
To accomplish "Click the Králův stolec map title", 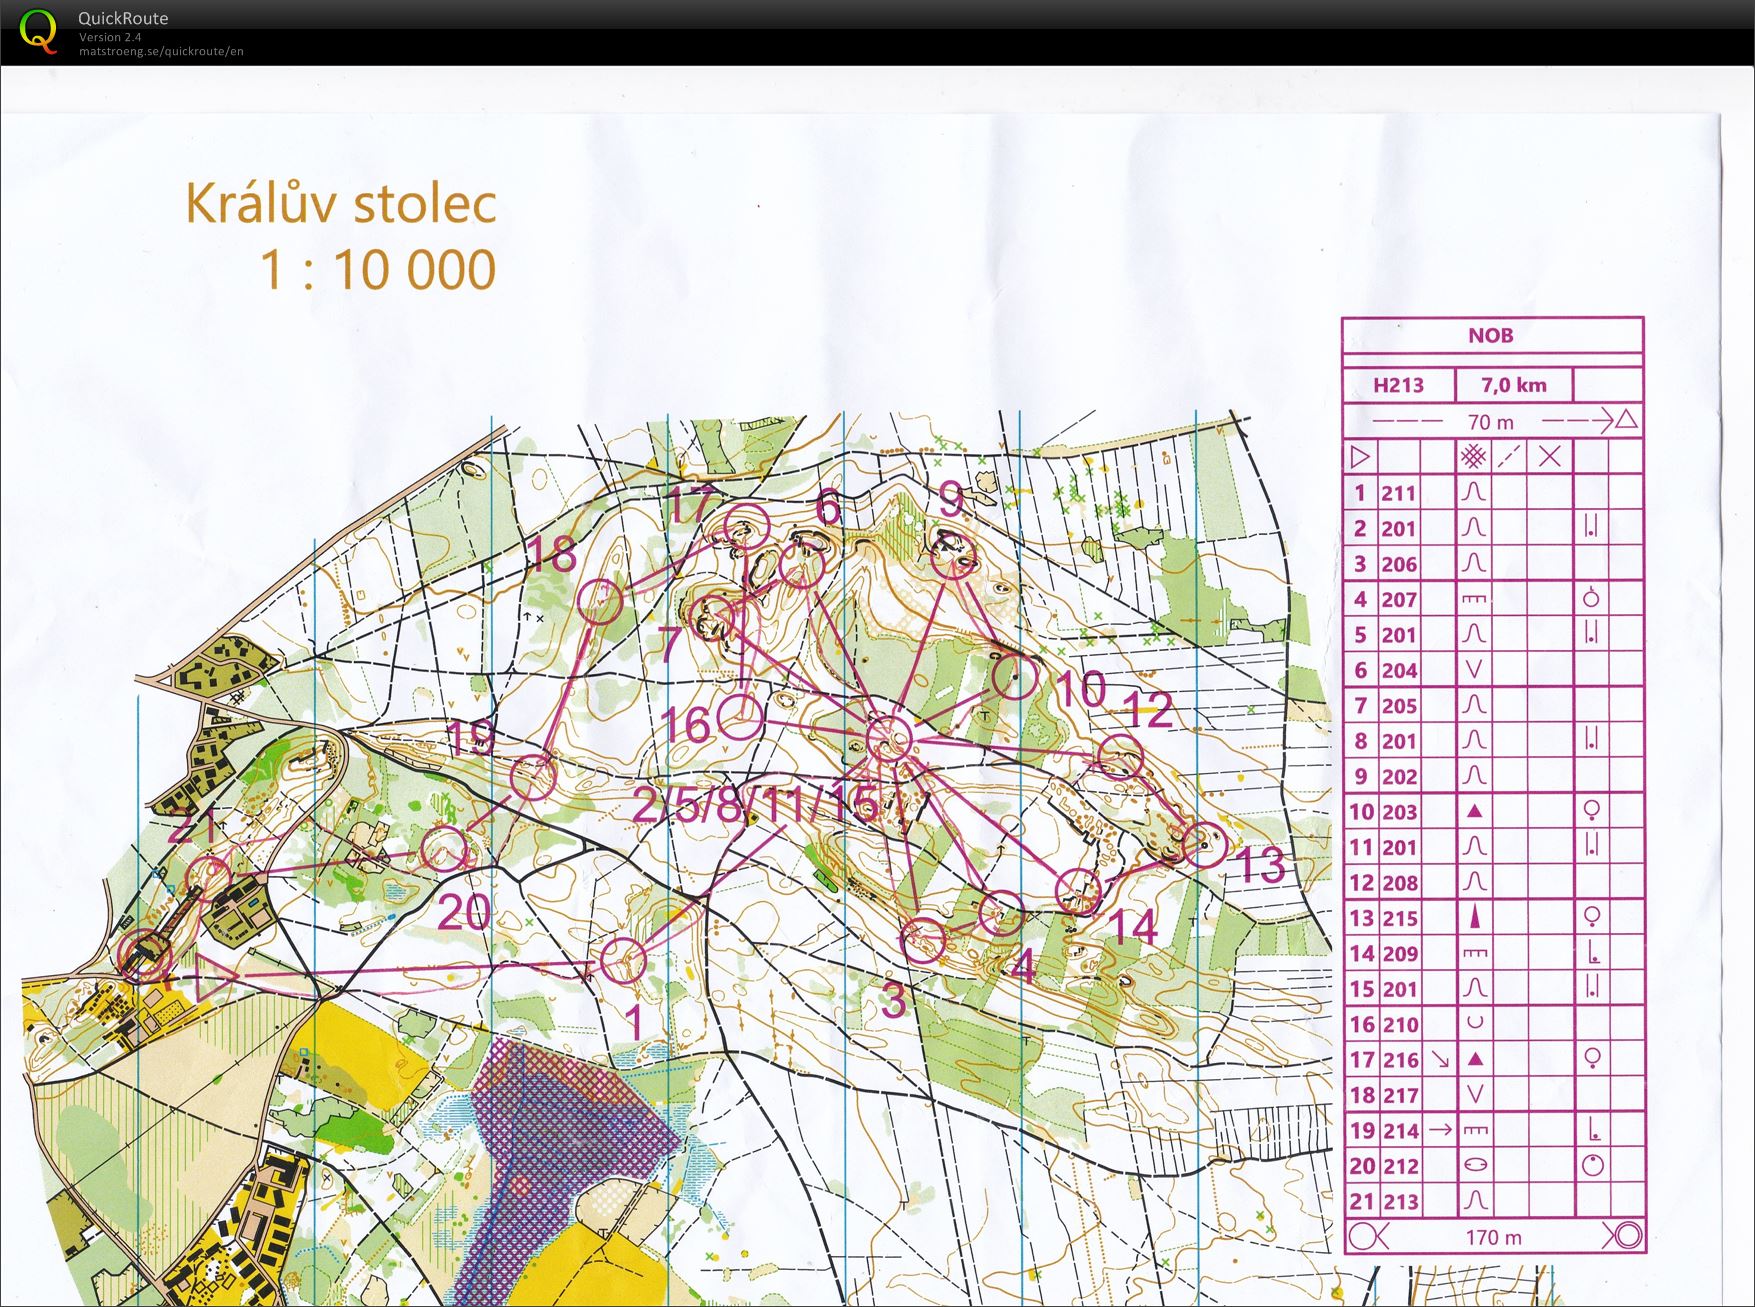I will pyautogui.click(x=341, y=204).
